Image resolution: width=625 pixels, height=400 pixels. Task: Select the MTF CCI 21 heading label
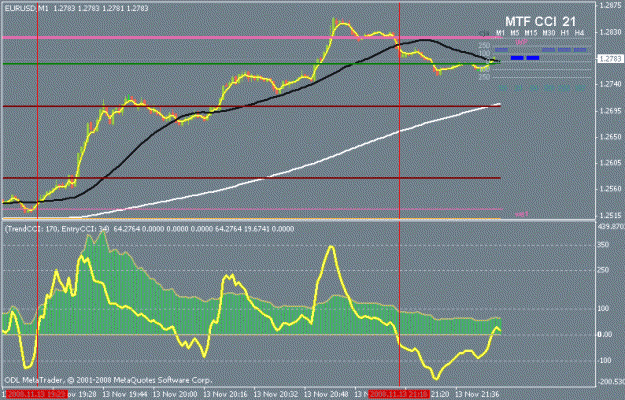540,22
